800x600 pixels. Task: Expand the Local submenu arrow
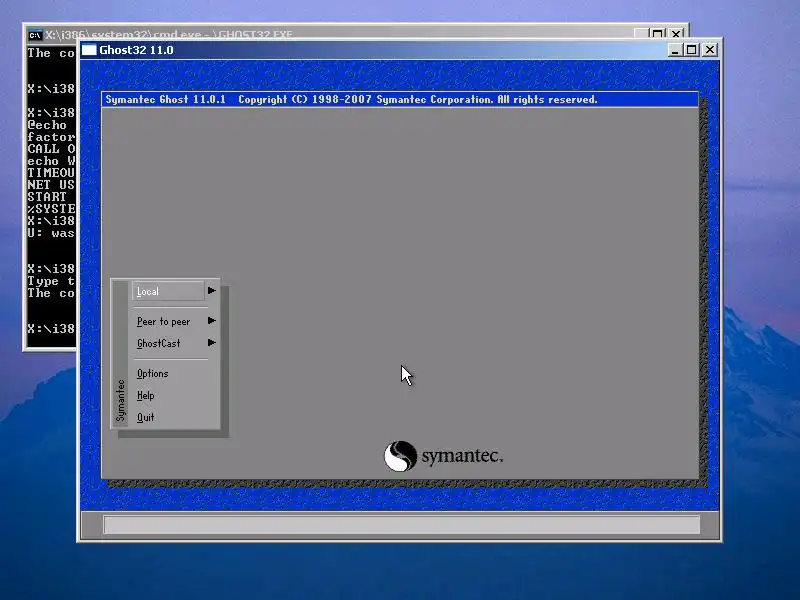pos(212,291)
